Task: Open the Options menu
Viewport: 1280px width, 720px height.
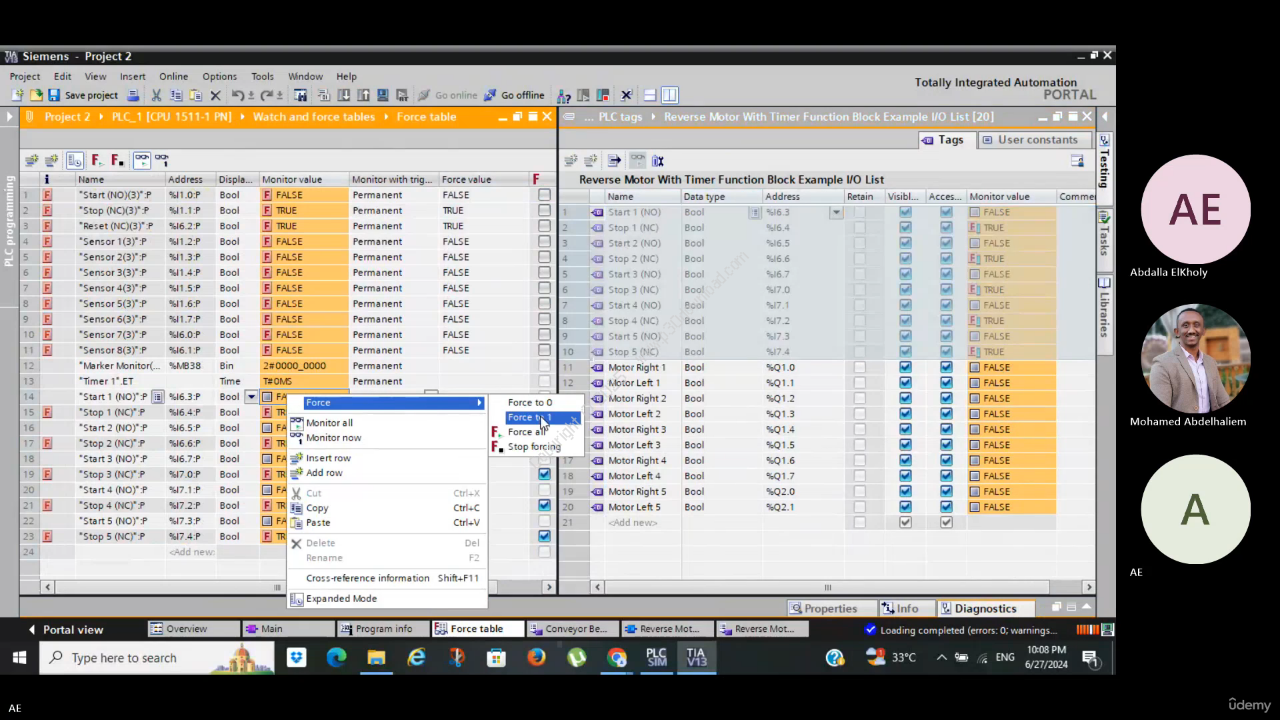Action: click(x=219, y=76)
